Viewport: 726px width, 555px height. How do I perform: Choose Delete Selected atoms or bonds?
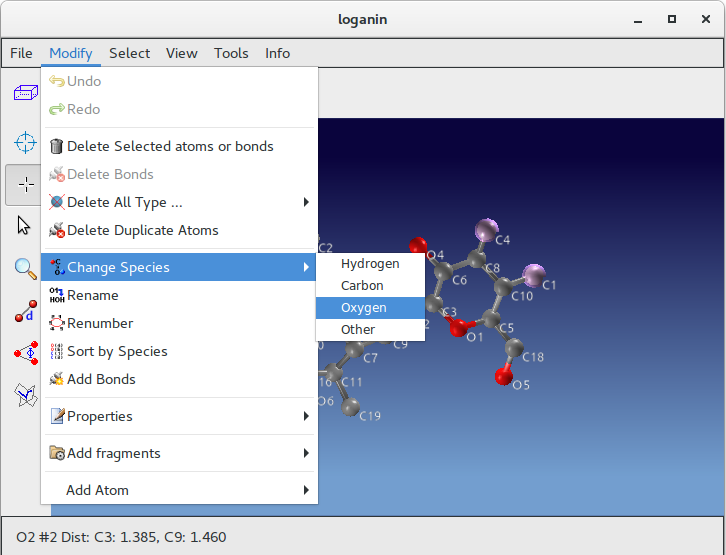tap(180, 146)
